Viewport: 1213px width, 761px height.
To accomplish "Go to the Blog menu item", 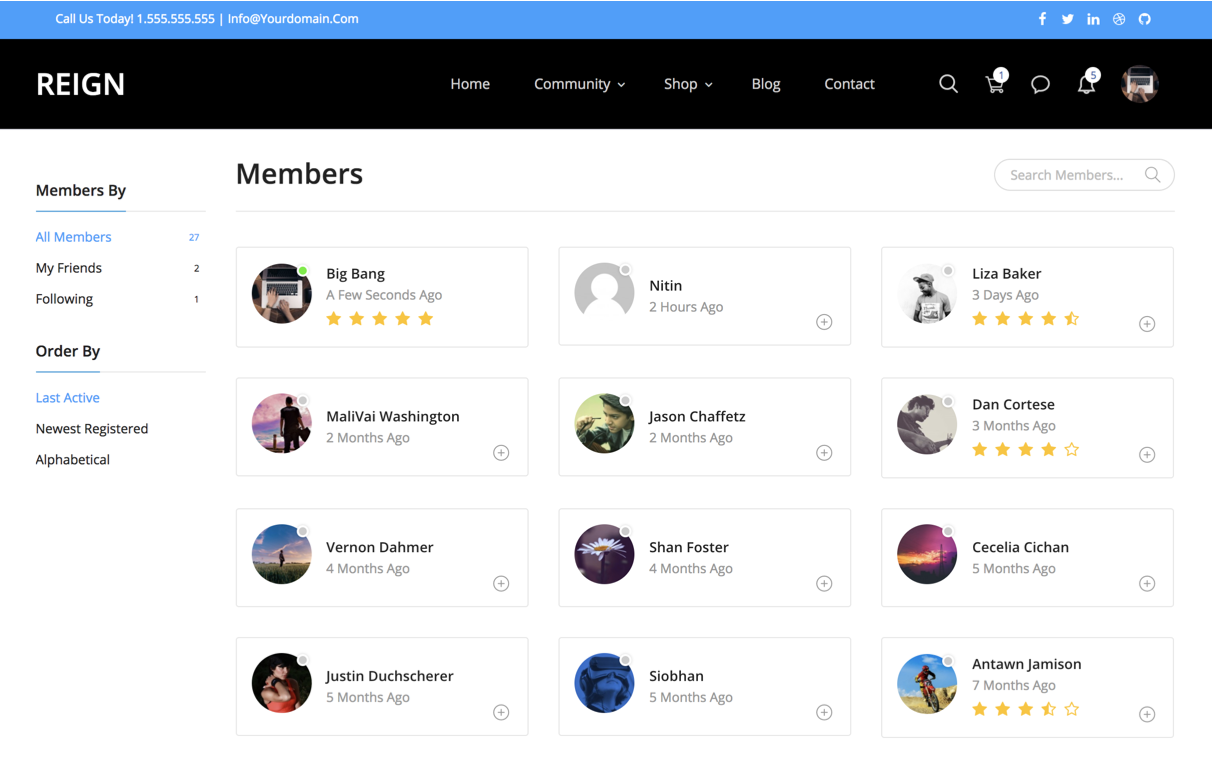I will 766,84.
